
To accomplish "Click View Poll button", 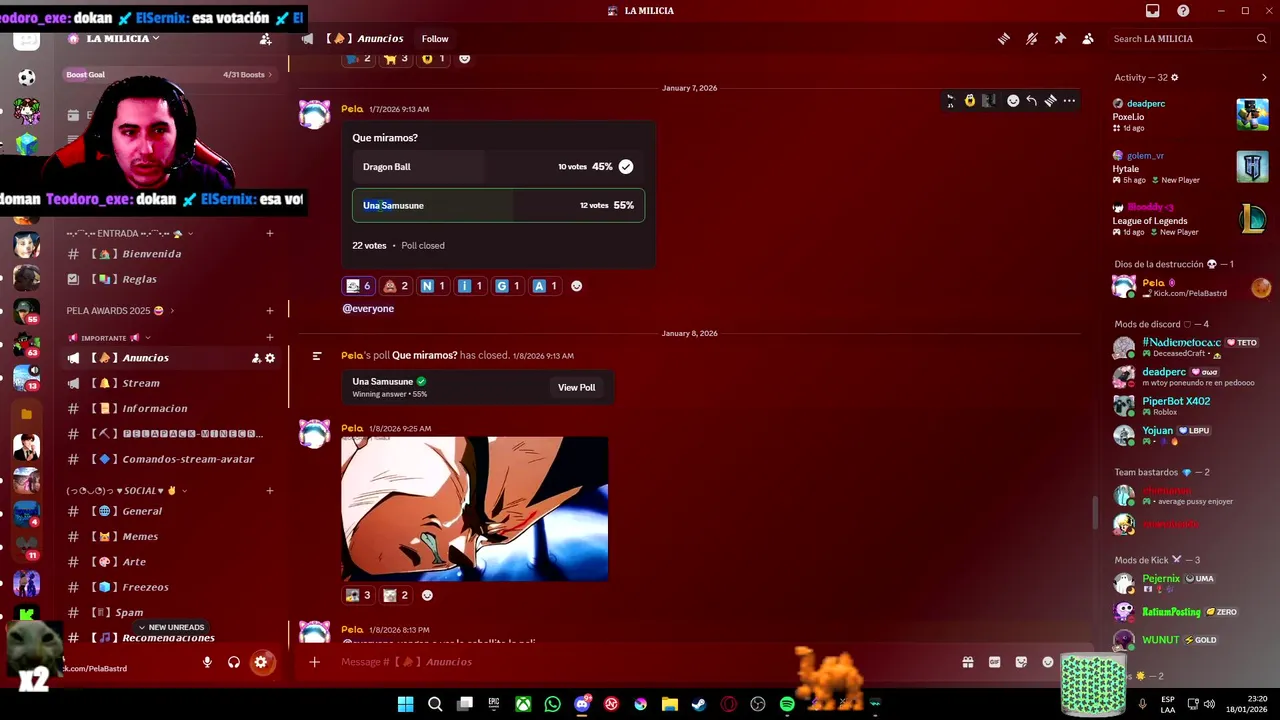I will [576, 388].
